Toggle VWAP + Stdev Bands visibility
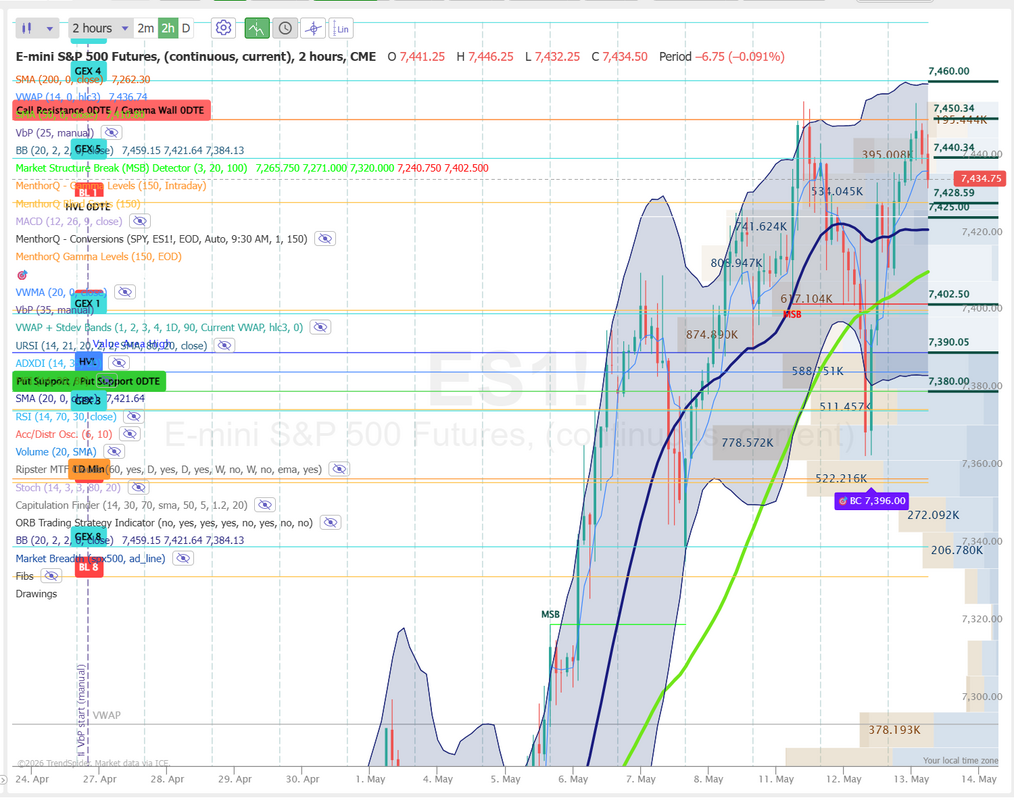This screenshot has height=800, width=1014. [320, 327]
